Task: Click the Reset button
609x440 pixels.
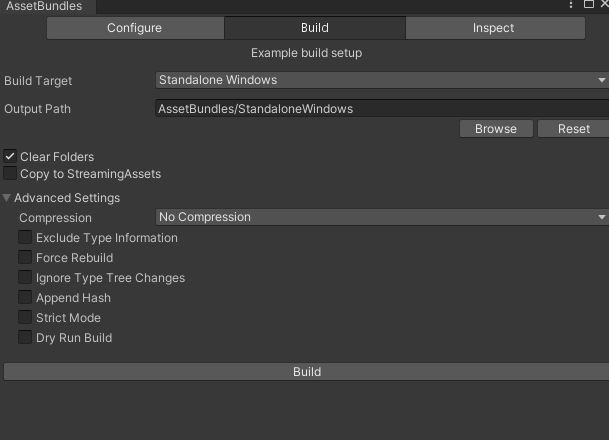Action: 573,129
